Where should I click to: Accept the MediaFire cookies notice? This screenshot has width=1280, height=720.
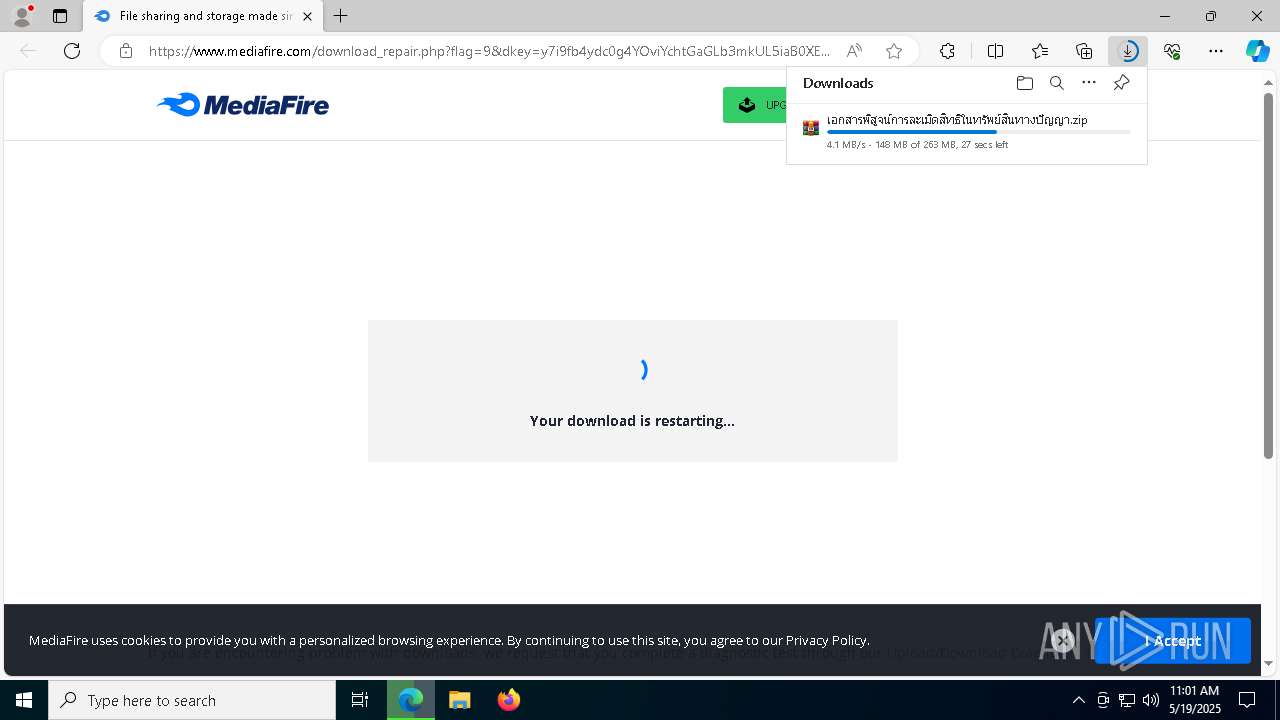pyautogui.click(x=1172, y=641)
